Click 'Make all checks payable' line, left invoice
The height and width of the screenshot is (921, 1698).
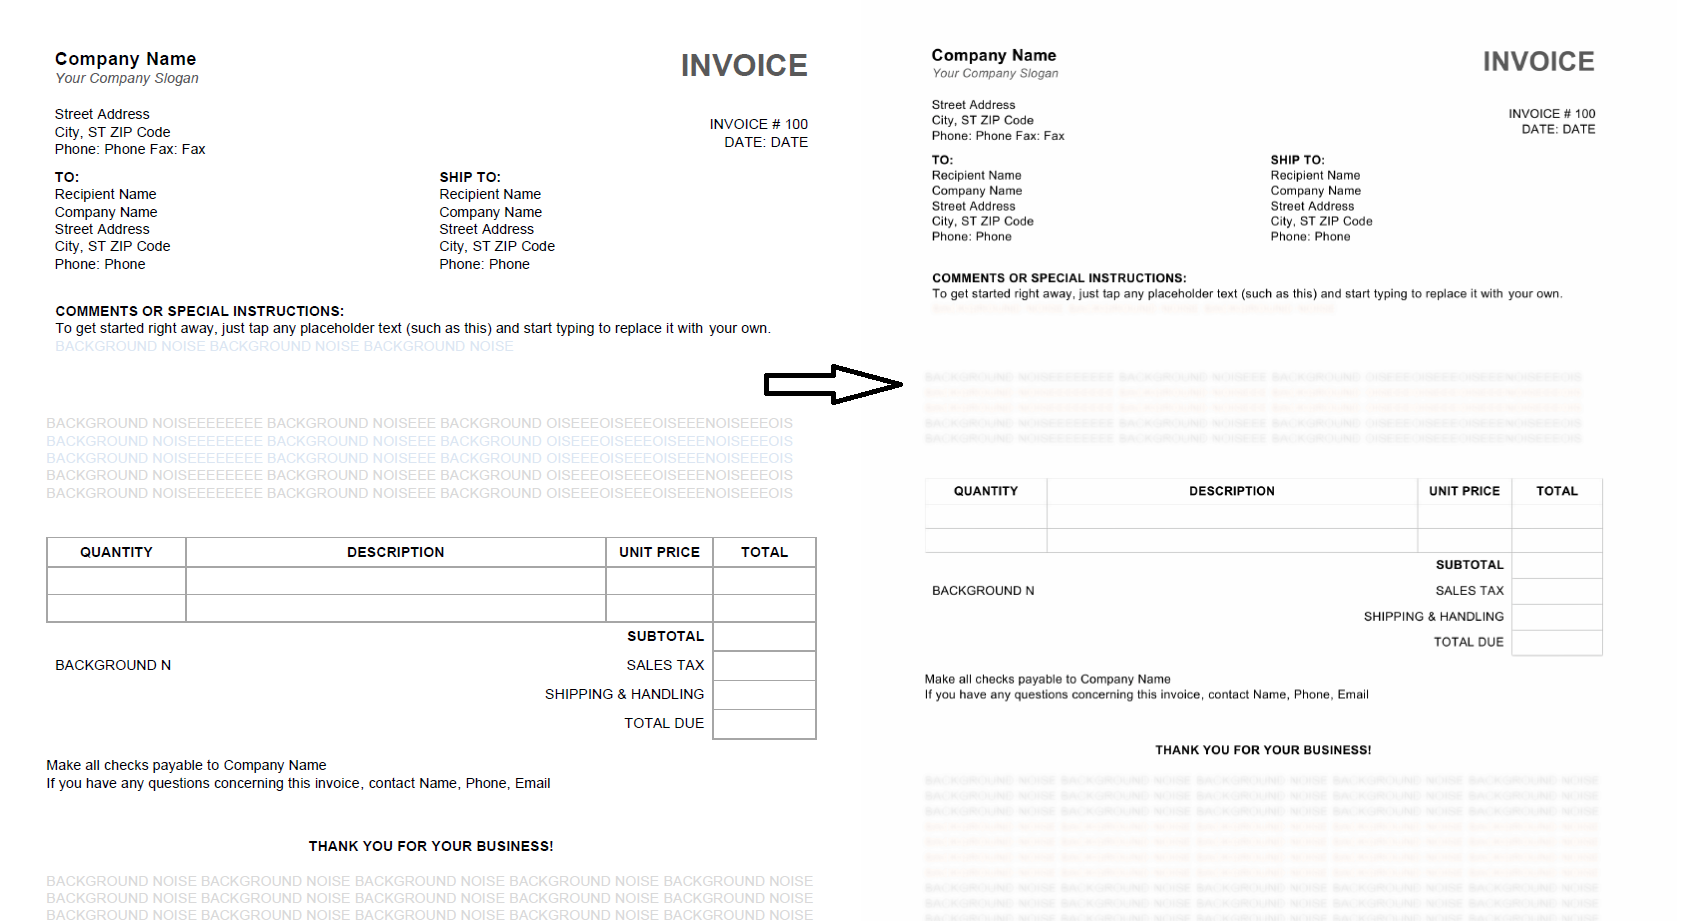186,765
